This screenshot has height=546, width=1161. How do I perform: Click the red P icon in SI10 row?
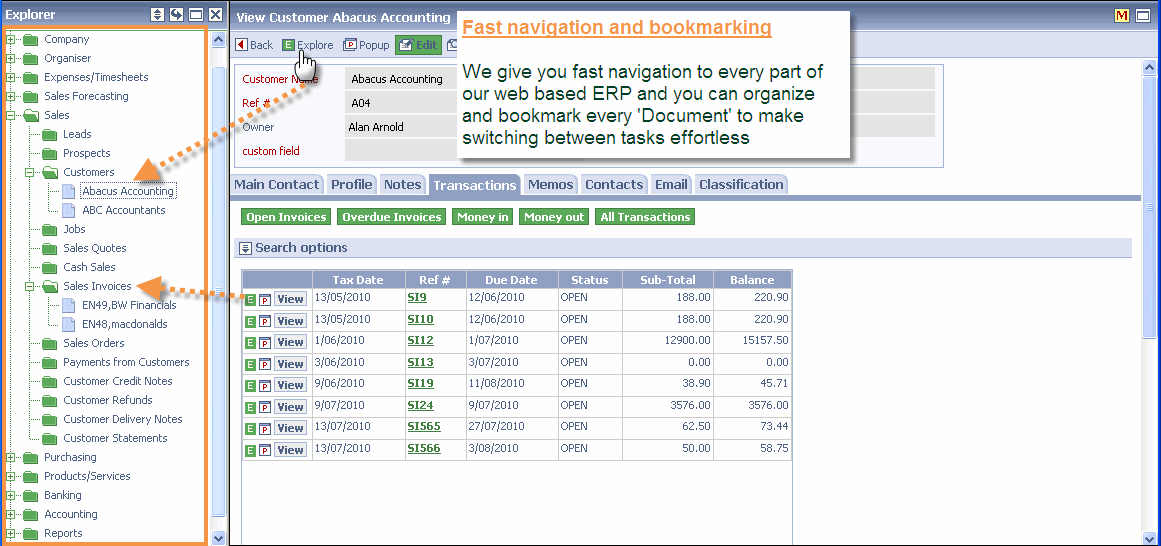(264, 321)
